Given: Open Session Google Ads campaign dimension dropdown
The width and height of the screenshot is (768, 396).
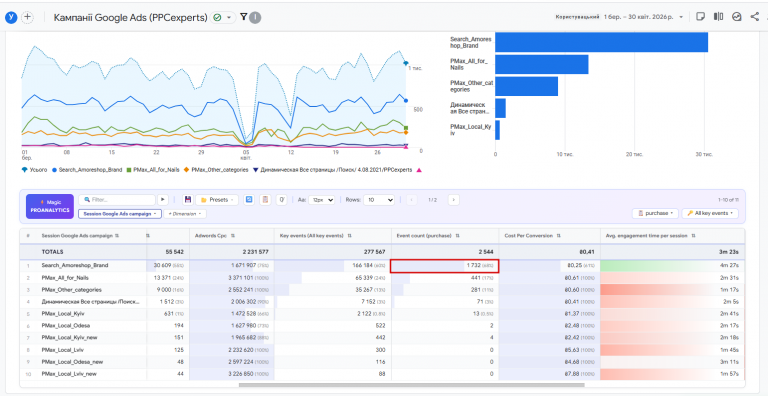Looking at the screenshot, I should point(120,214).
